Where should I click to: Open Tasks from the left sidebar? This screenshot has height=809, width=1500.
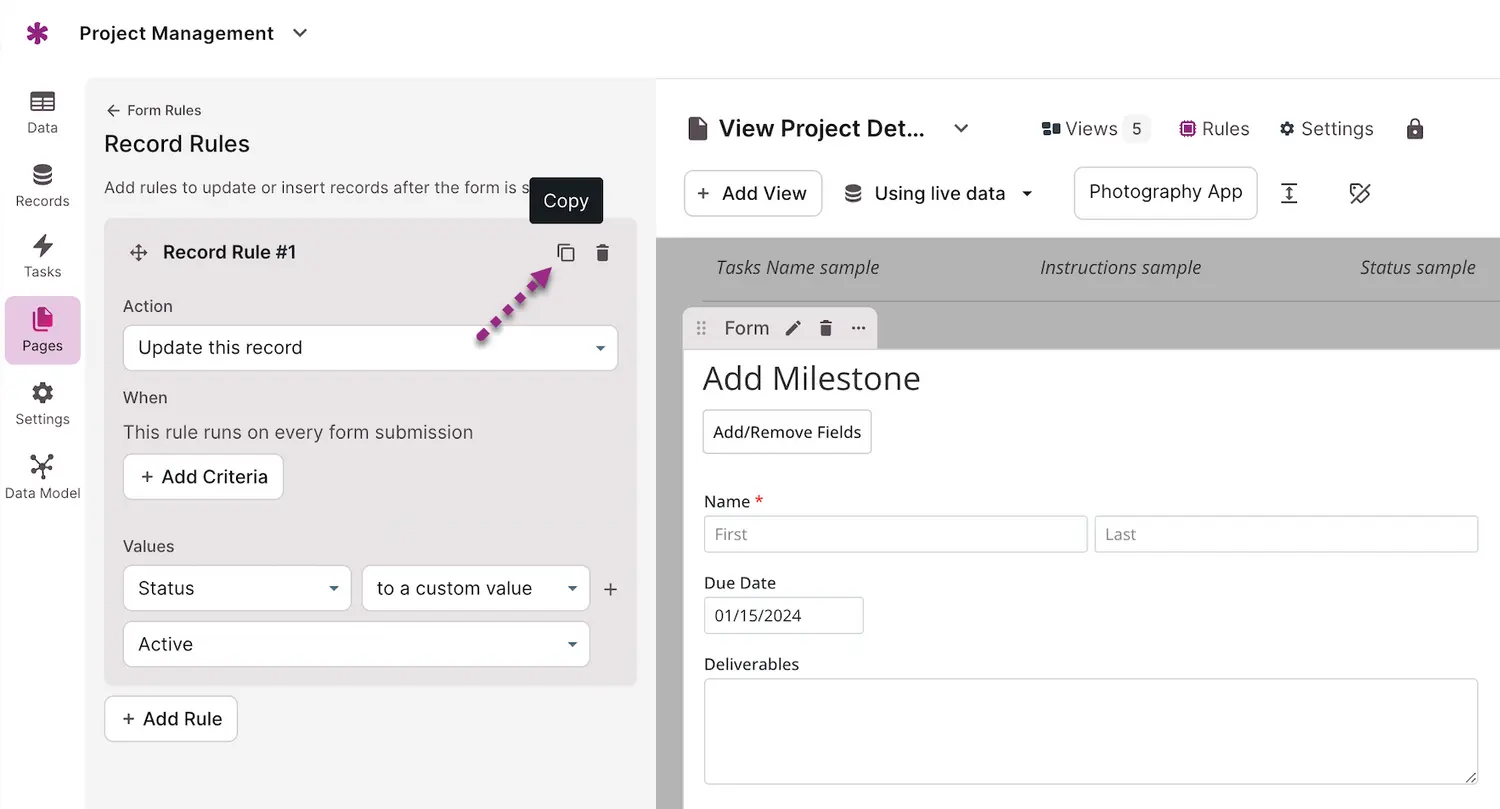pyautogui.click(x=42, y=256)
